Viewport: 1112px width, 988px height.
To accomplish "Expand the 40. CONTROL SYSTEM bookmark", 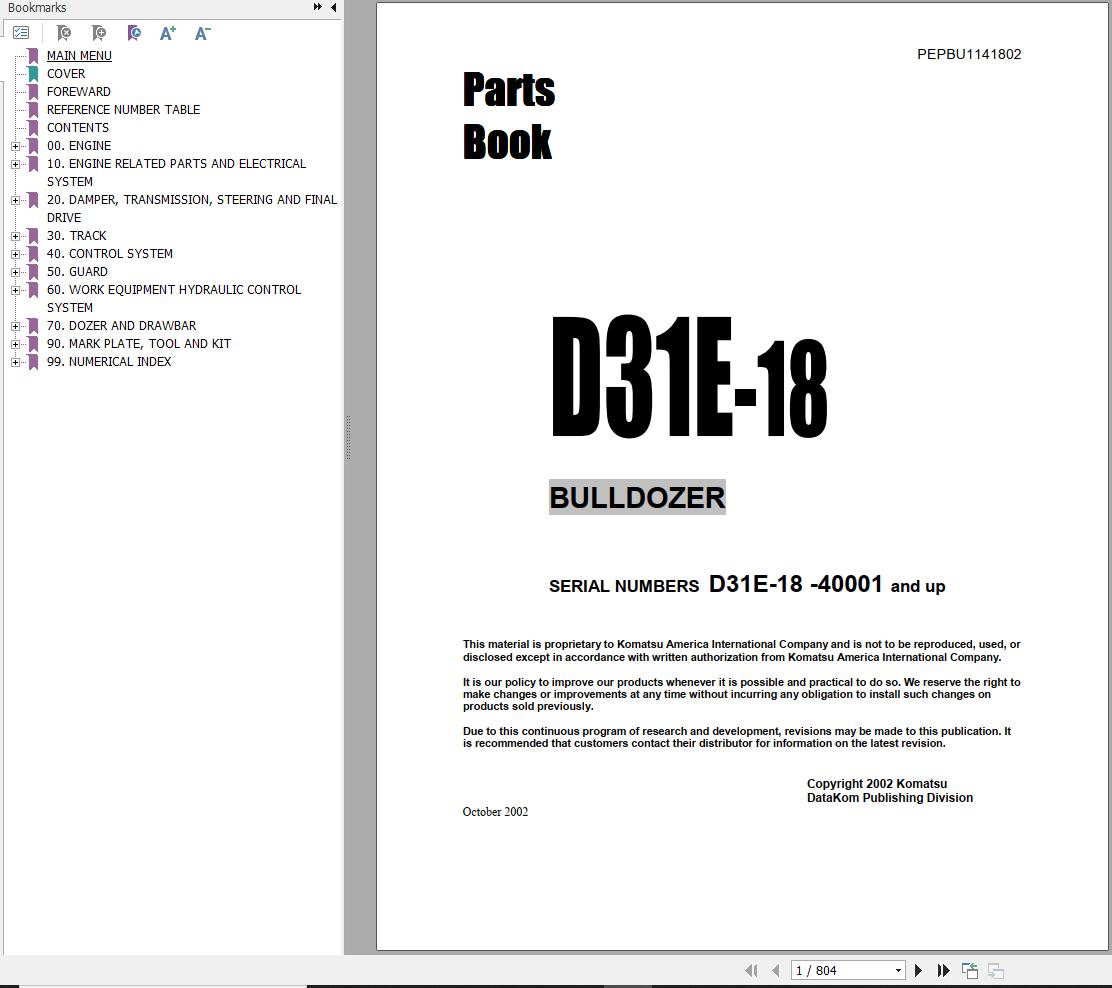I will (16, 254).
